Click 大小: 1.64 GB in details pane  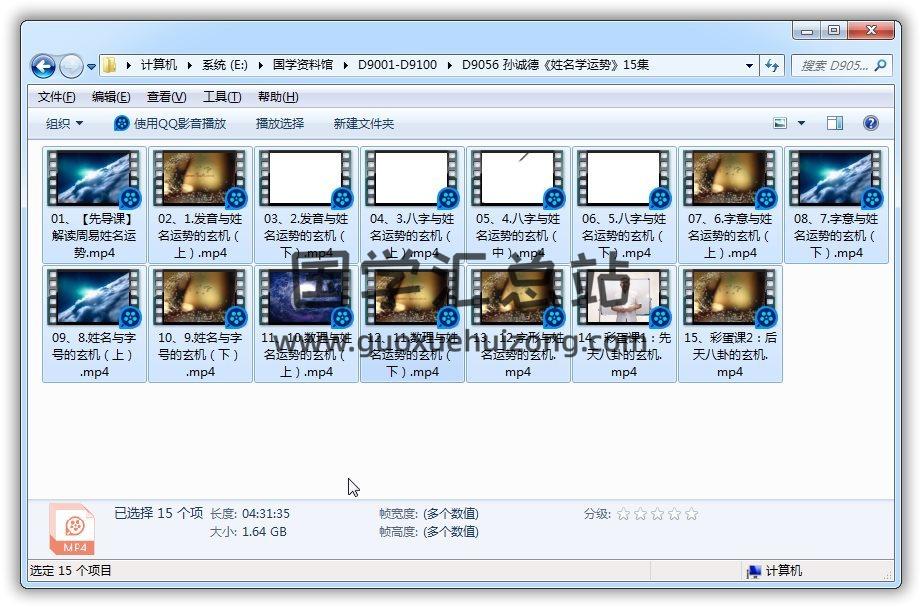pyautogui.click(x=248, y=532)
